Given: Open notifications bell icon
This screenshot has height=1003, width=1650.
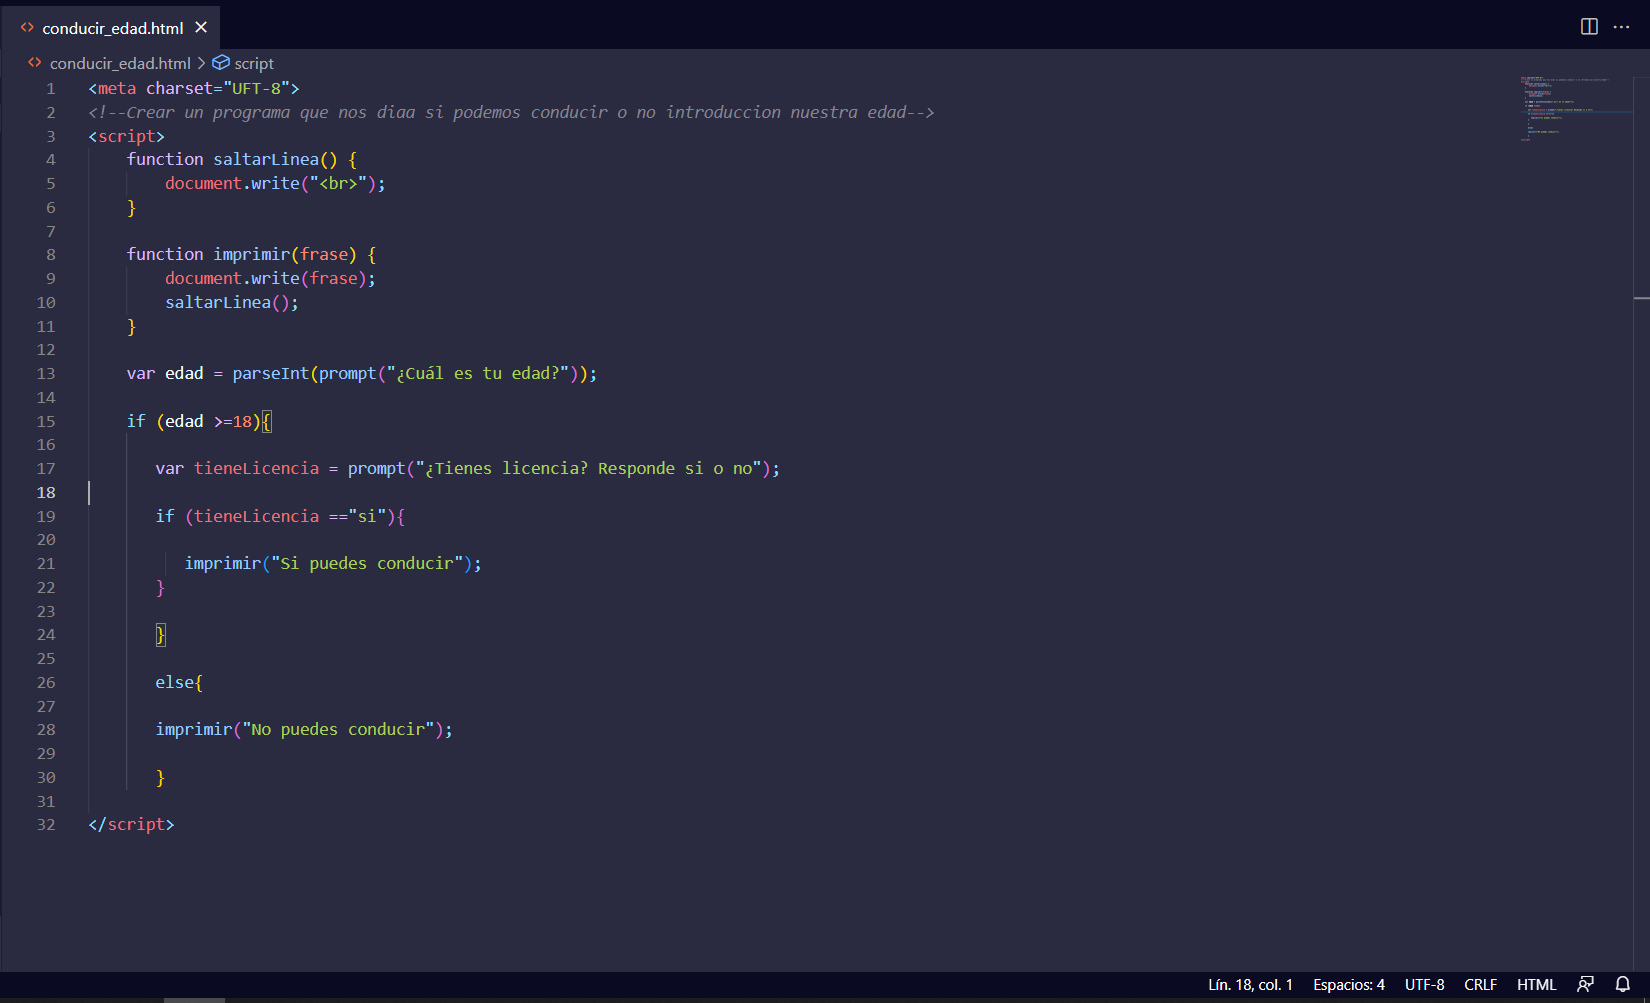Looking at the screenshot, I should (1623, 985).
